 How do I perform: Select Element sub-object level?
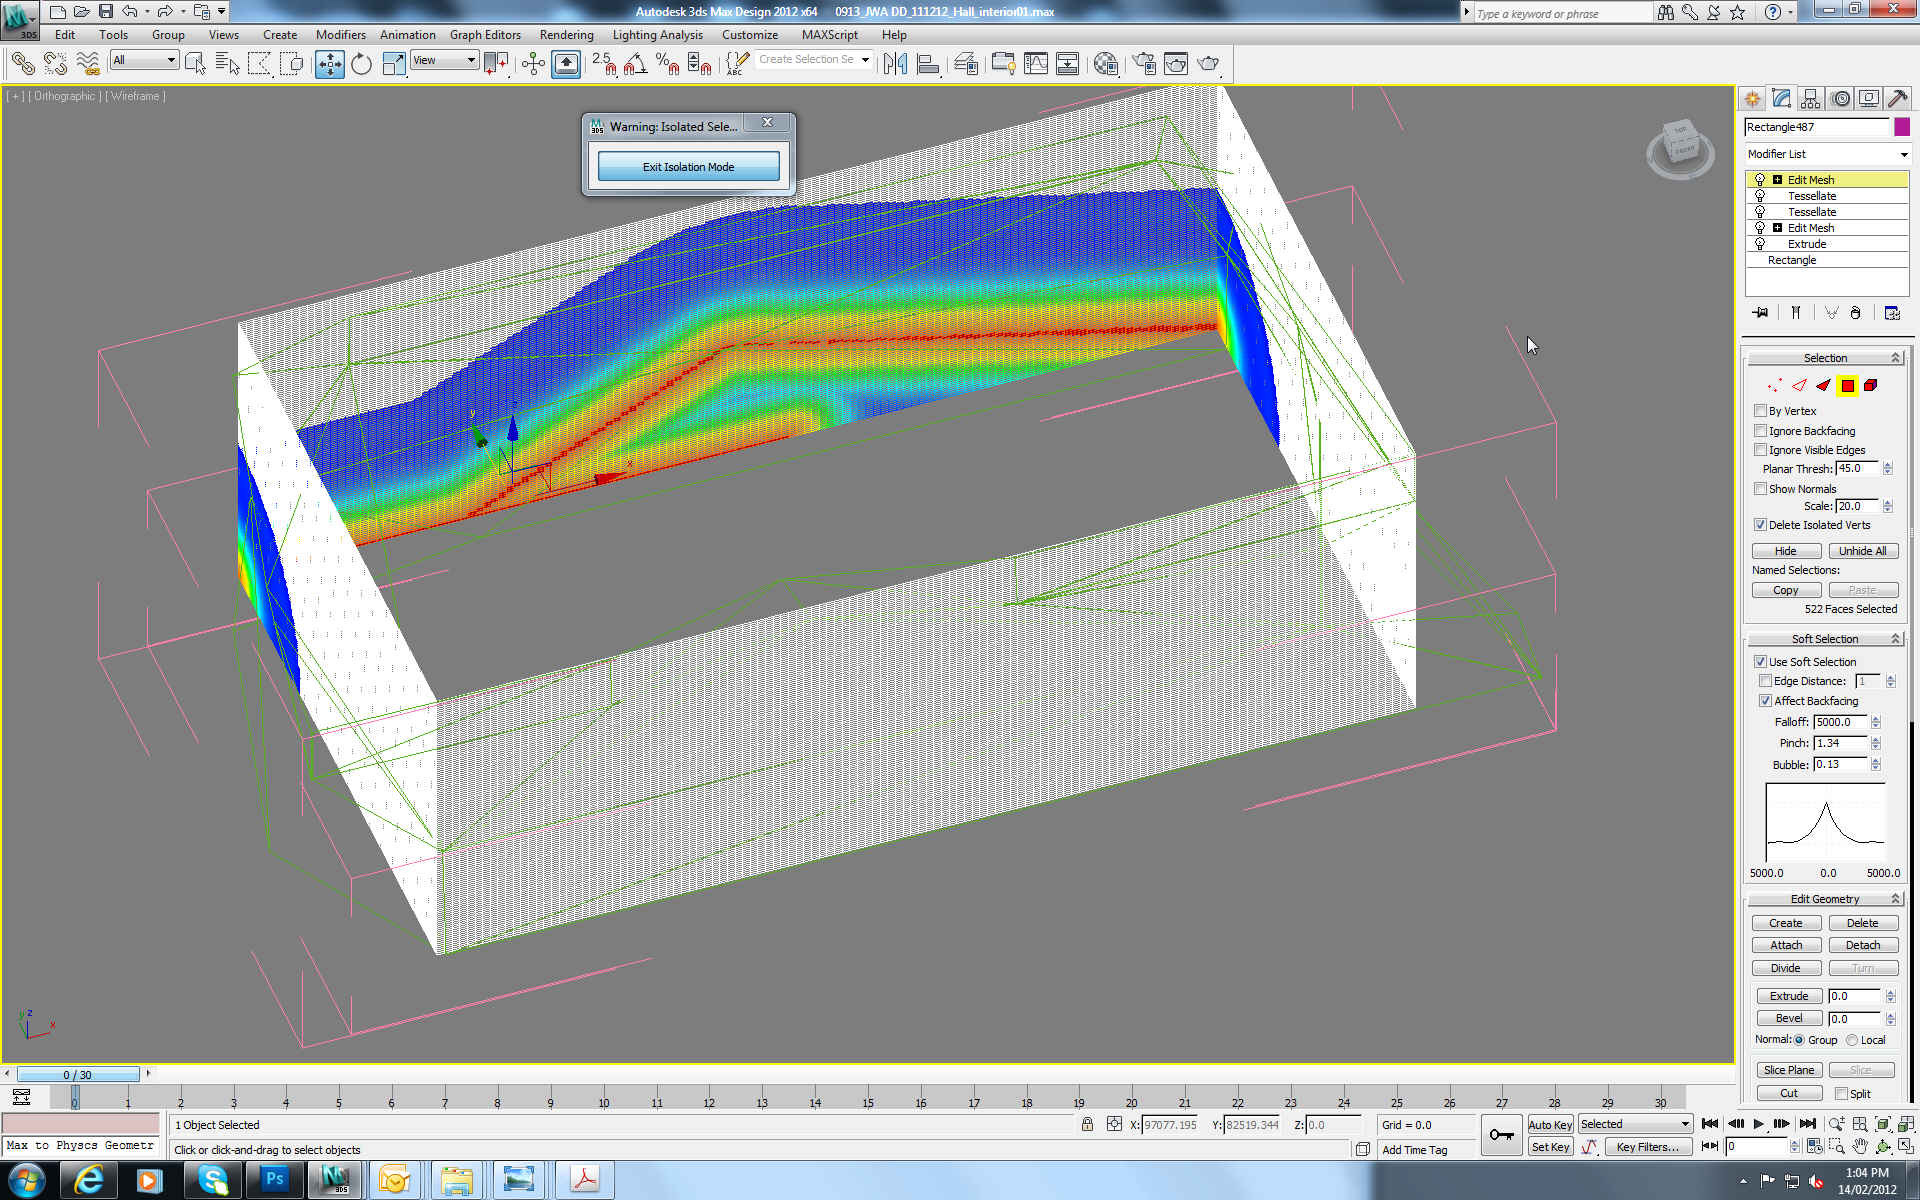coord(1870,385)
